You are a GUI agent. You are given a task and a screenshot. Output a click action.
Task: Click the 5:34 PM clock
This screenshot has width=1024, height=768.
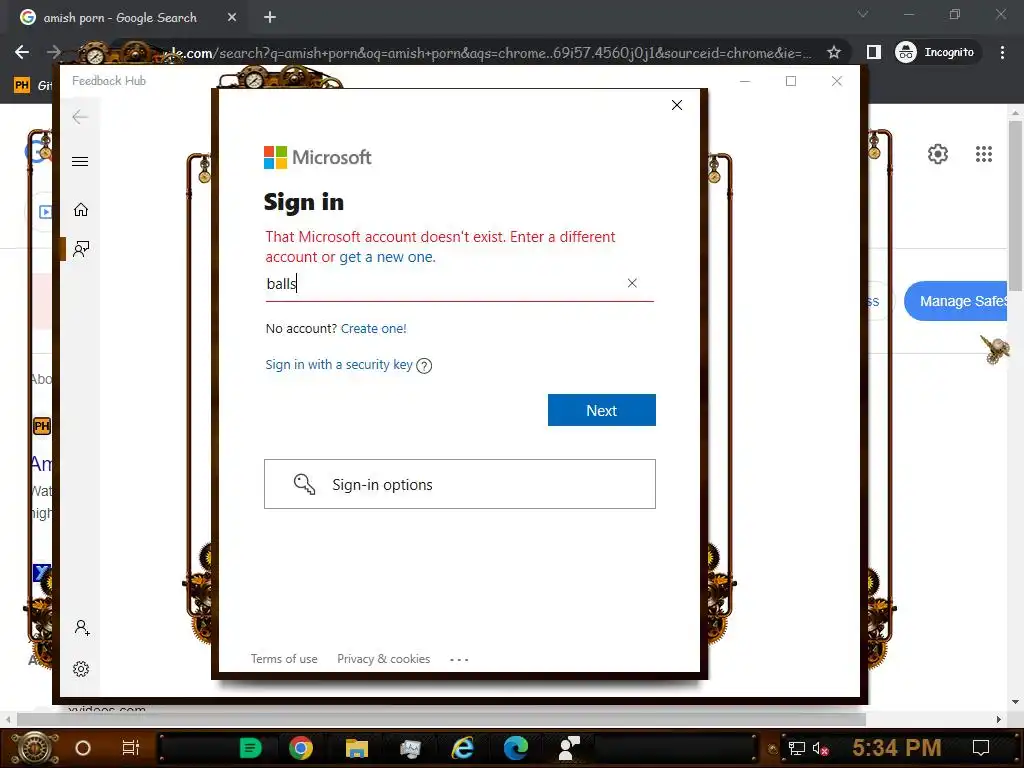tap(897, 747)
